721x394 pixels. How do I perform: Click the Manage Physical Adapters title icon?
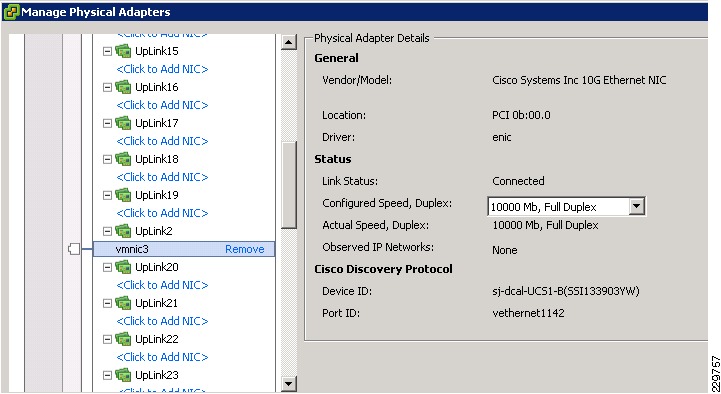pyautogui.click(x=11, y=12)
